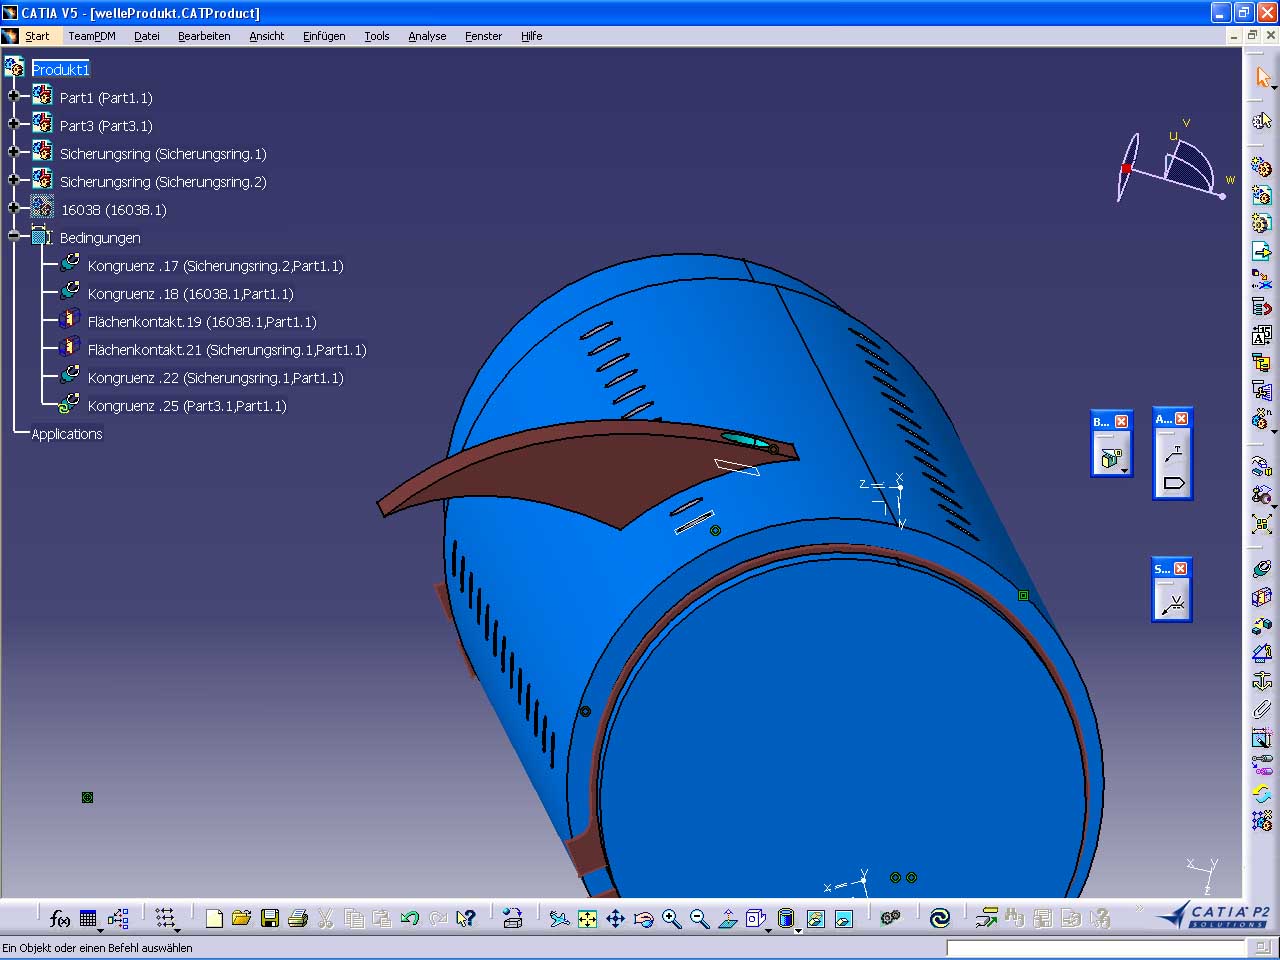Click the Graph Tree Reordering icon
1280x960 pixels.
1262,307
